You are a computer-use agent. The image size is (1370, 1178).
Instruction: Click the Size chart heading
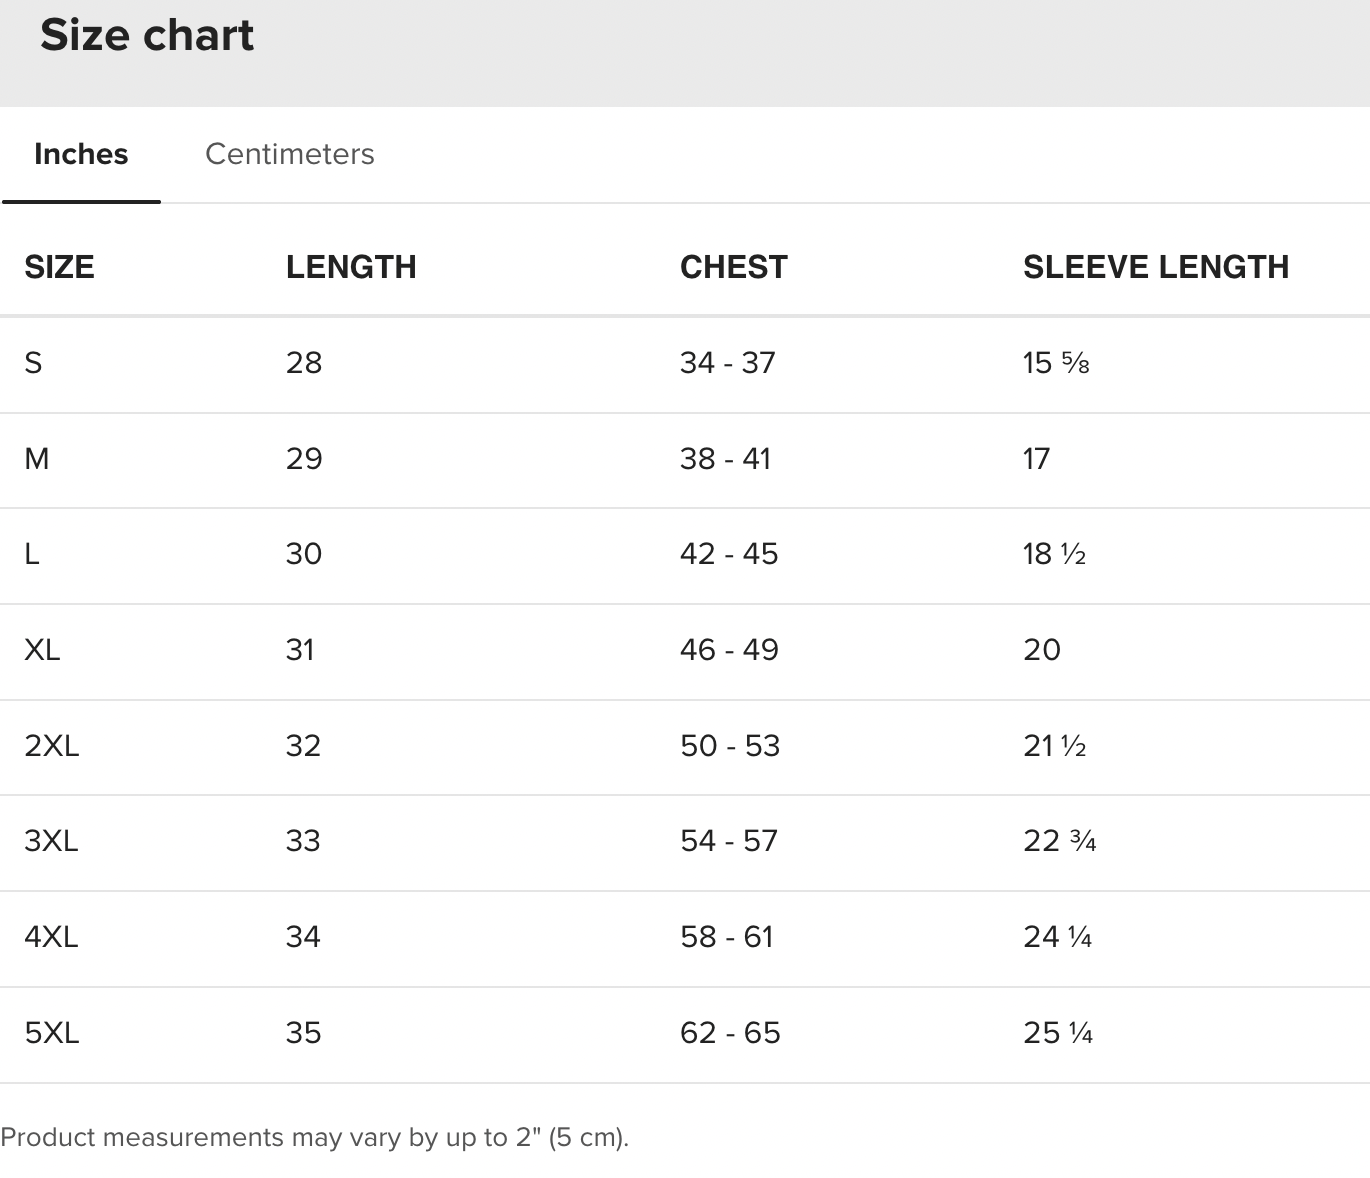pyautogui.click(x=147, y=36)
